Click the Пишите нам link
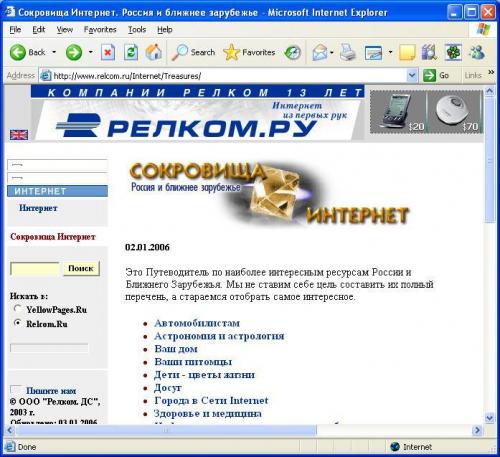This screenshot has height=457, width=500. (x=51, y=390)
